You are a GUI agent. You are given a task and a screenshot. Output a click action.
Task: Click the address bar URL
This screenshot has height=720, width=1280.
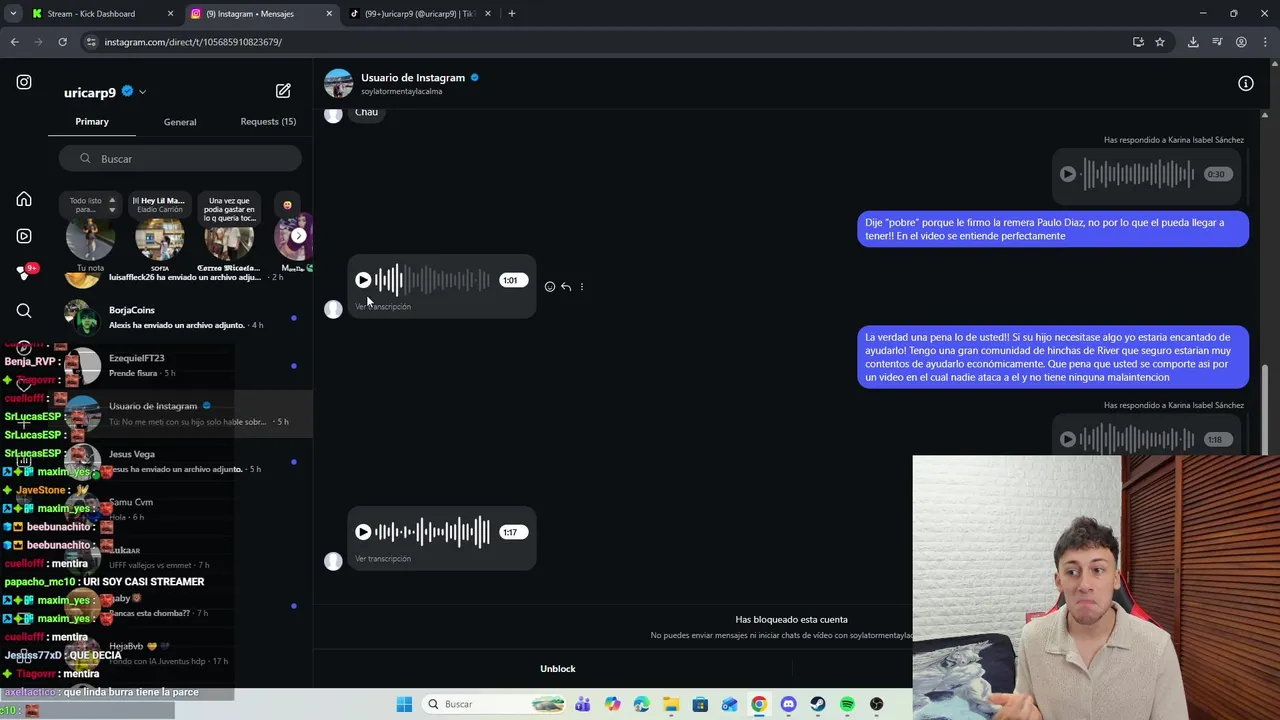point(193,42)
